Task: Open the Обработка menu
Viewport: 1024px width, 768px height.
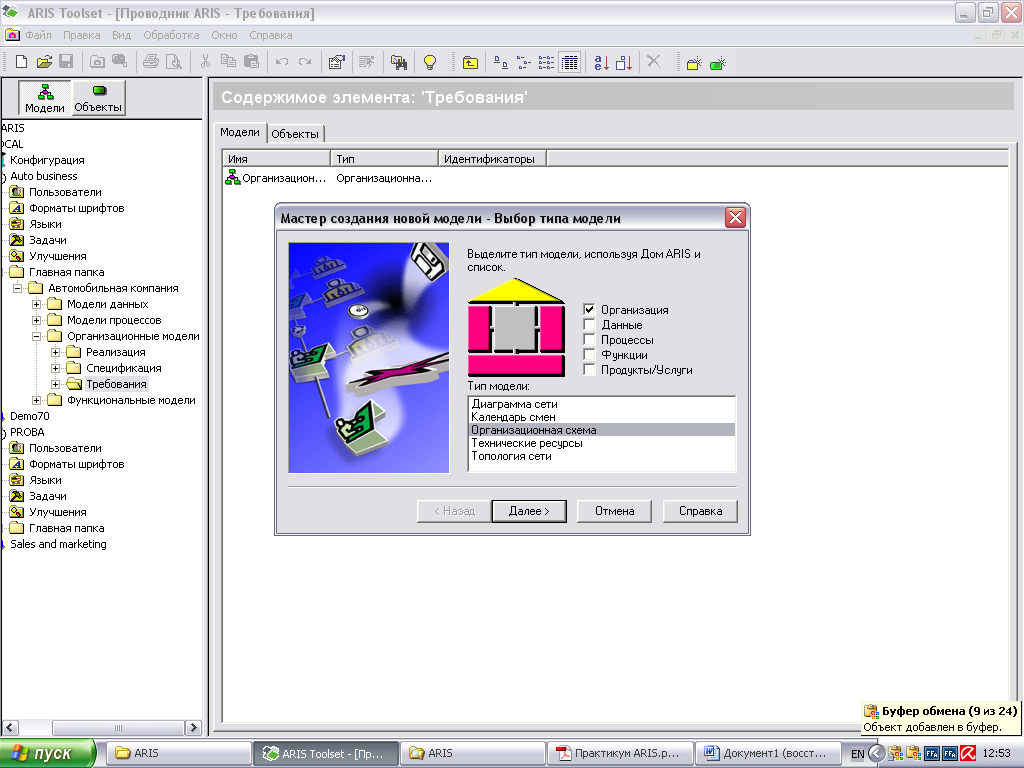Action: [x=171, y=35]
